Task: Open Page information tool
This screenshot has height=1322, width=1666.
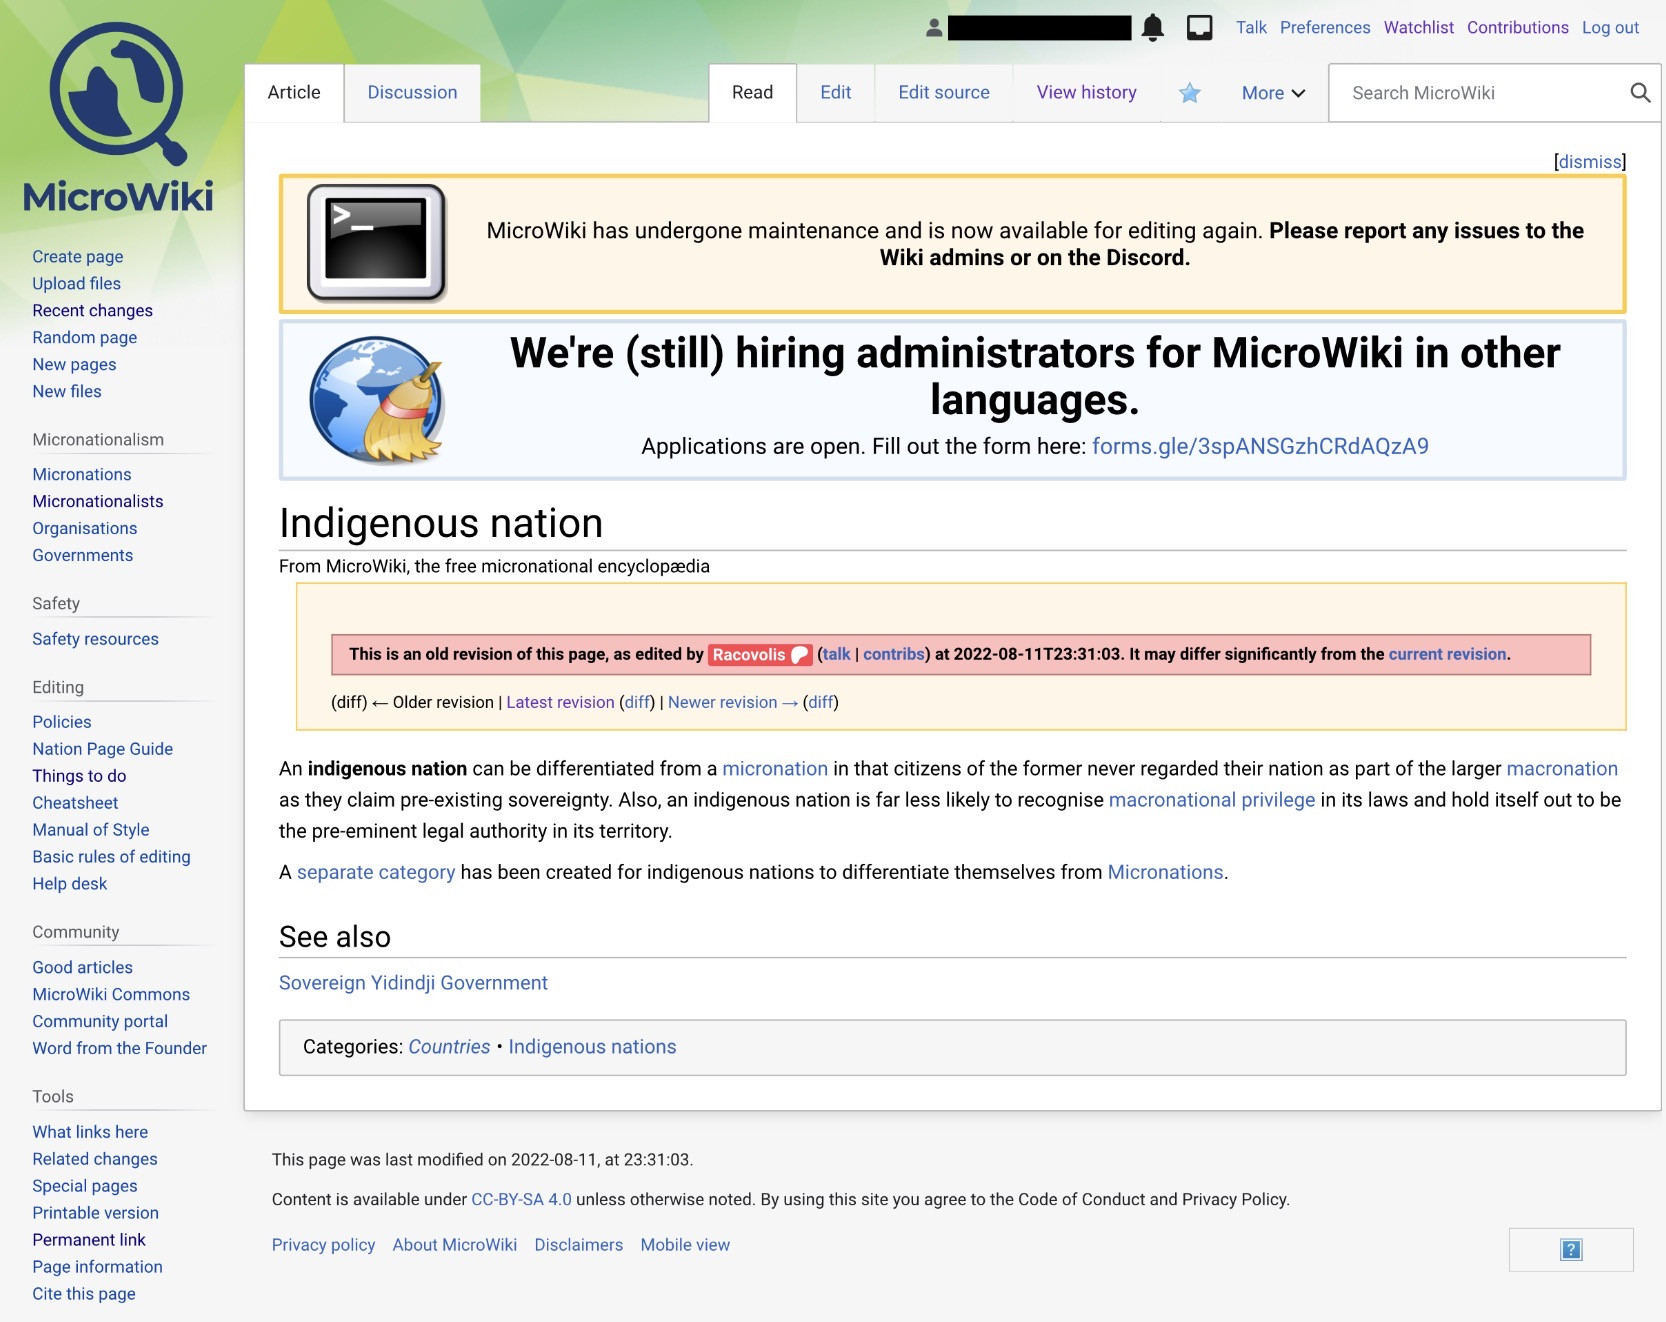Action: 97,1268
